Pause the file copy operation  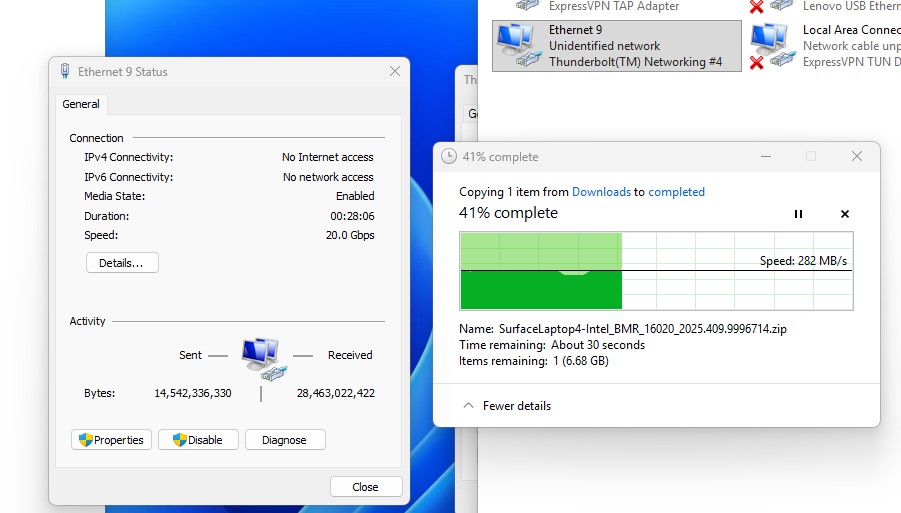coord(798,214)
